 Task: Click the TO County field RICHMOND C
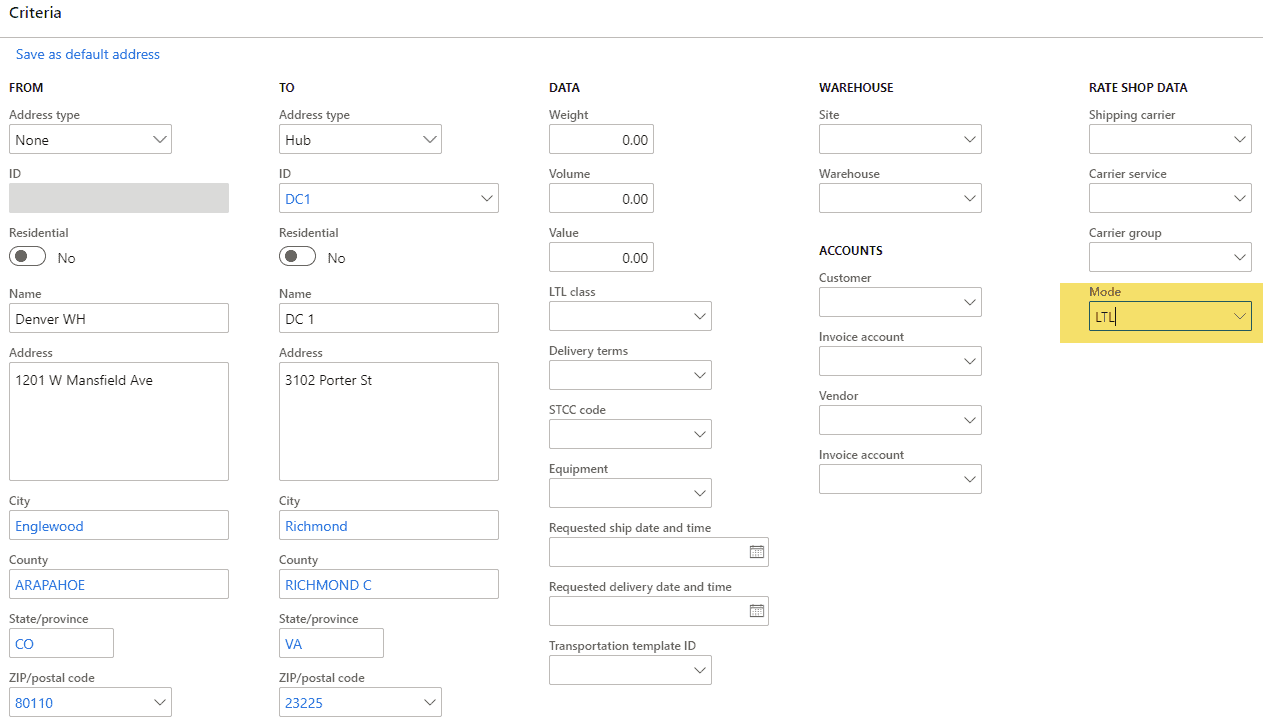389,584
